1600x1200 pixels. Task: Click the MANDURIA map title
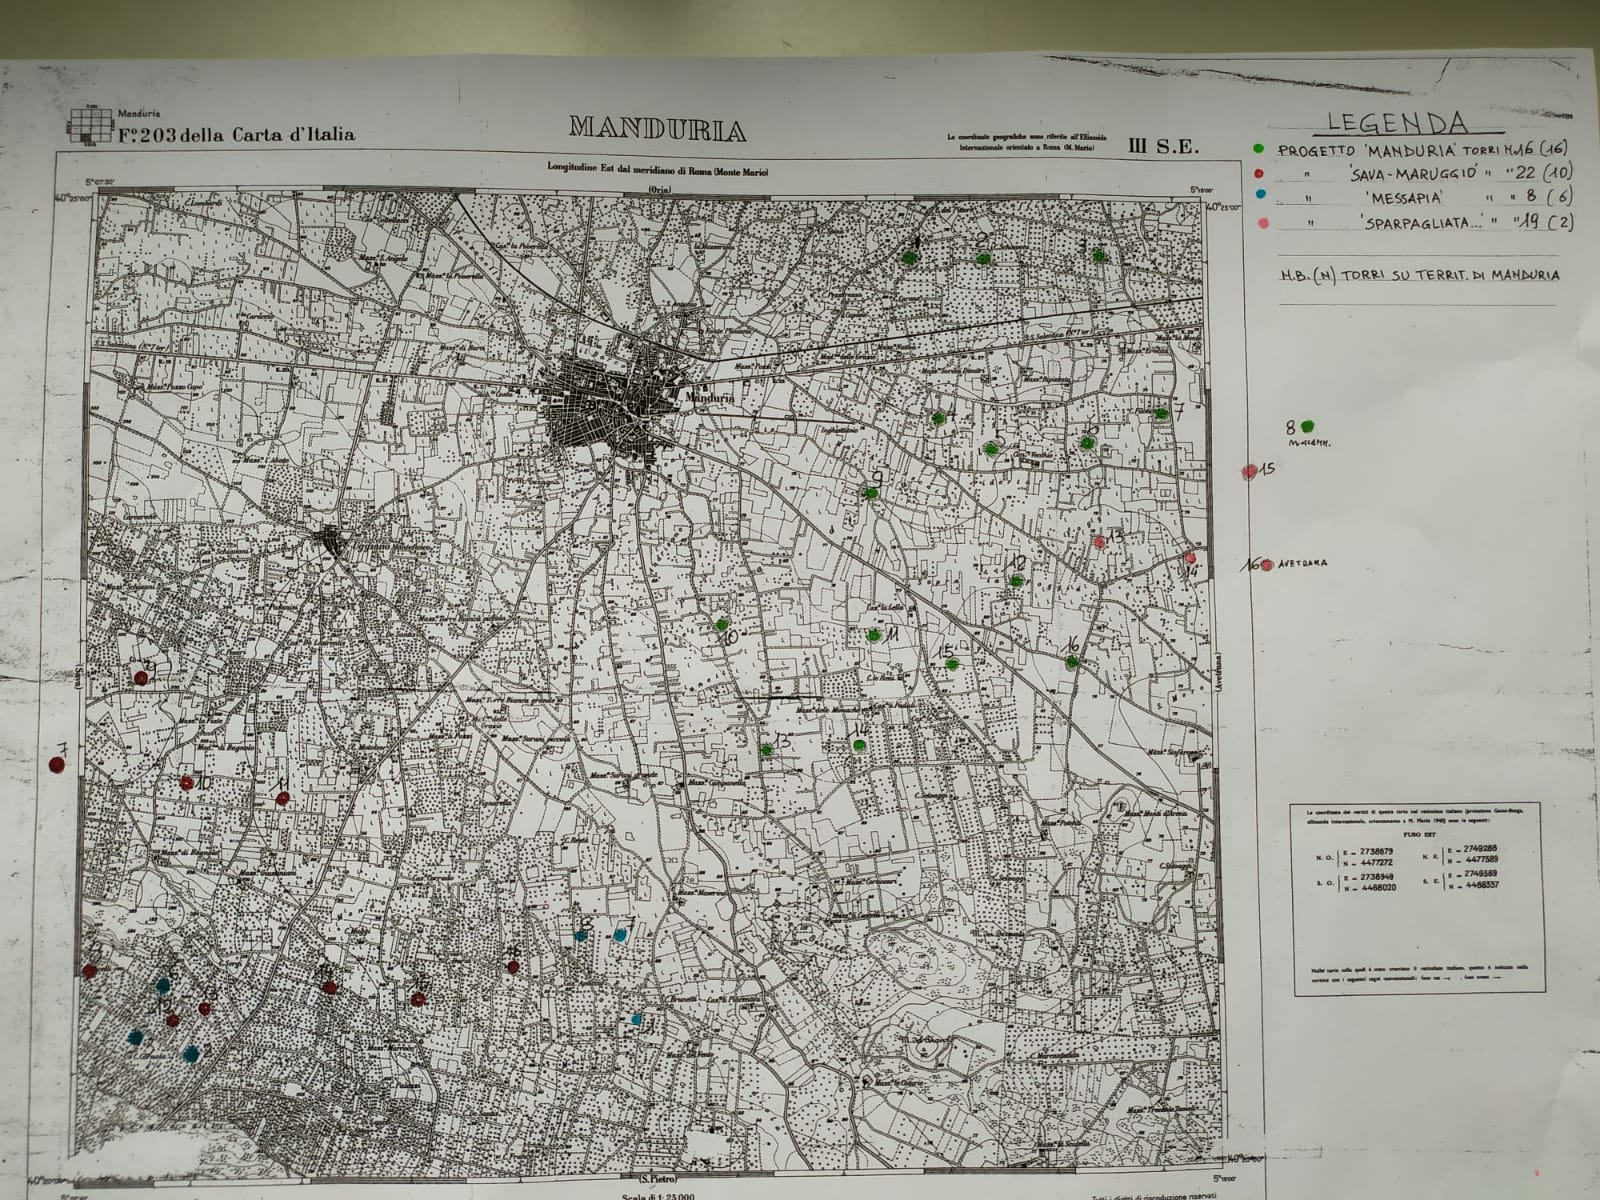(657, 130)
